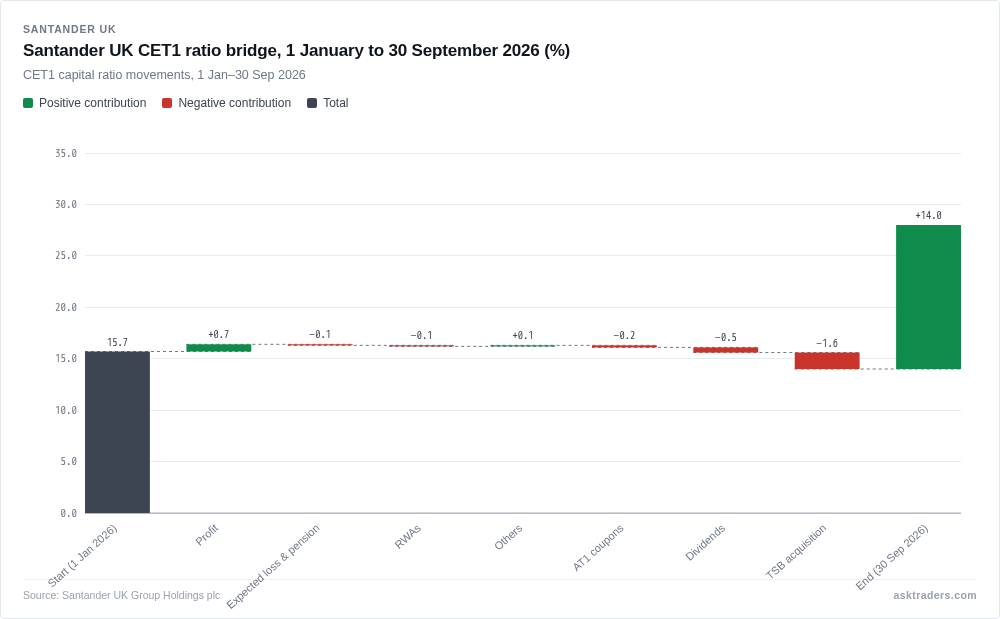Click the 15.0 y-axis tick label

(66, 358)
